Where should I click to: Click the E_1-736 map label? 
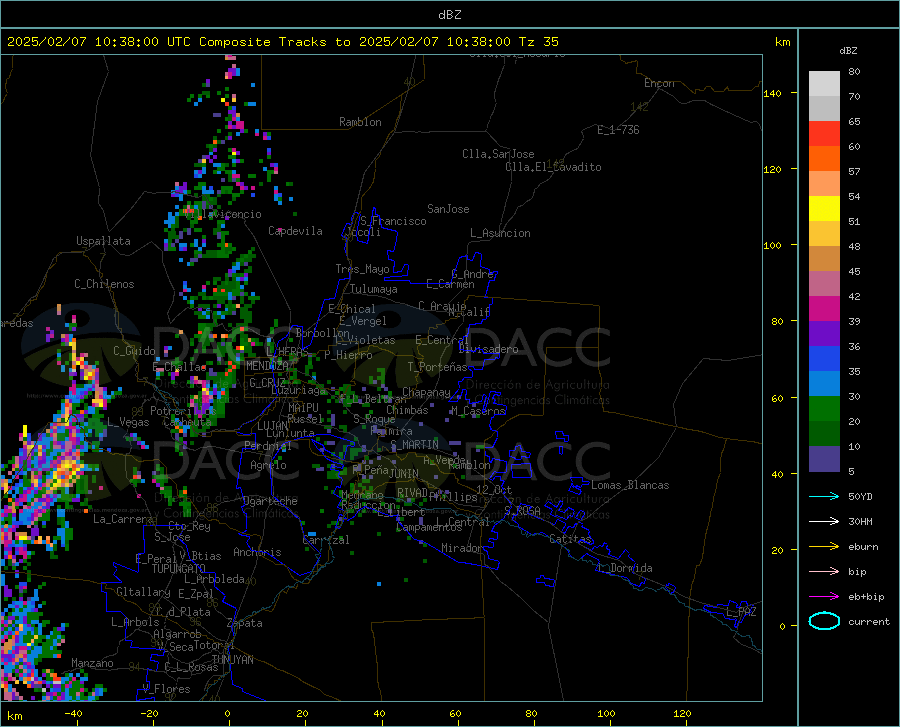click(618, 130)
